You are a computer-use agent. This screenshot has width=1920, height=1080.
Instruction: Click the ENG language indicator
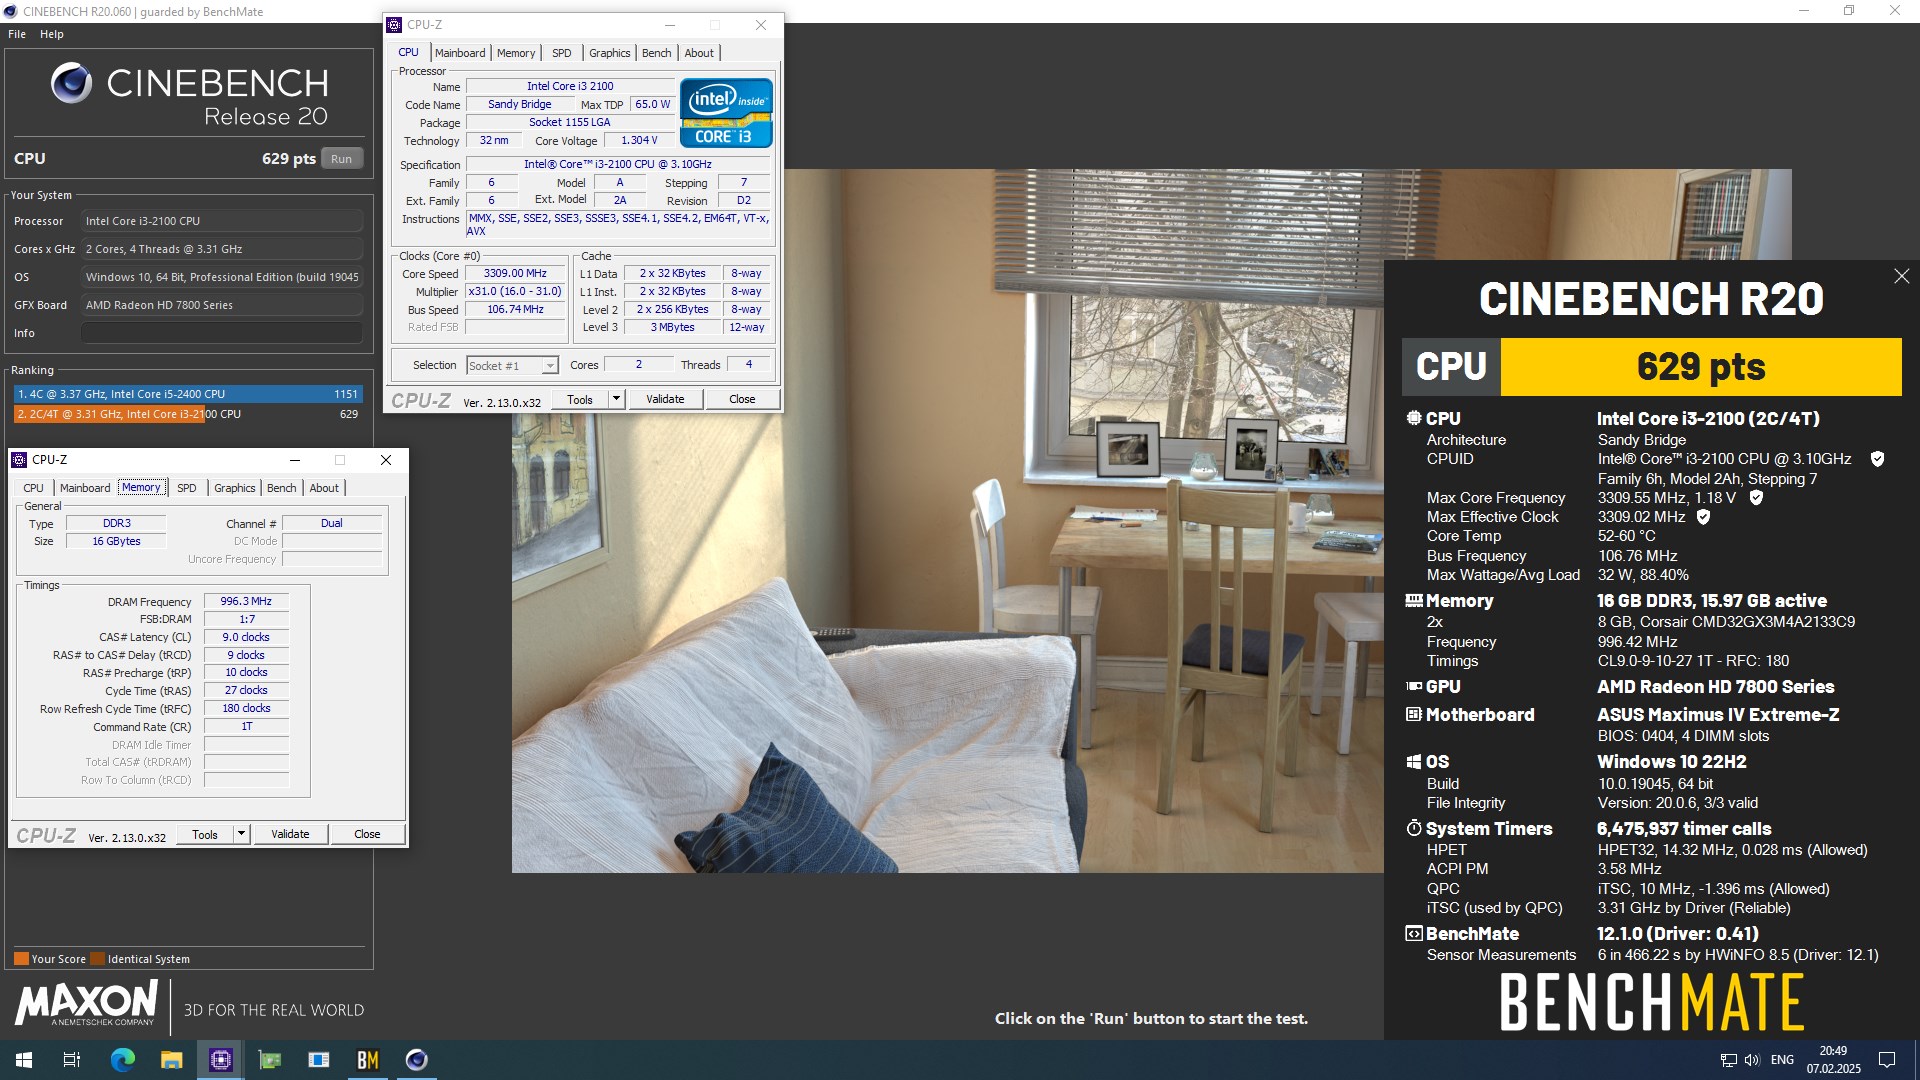tap(1782, 1060)
